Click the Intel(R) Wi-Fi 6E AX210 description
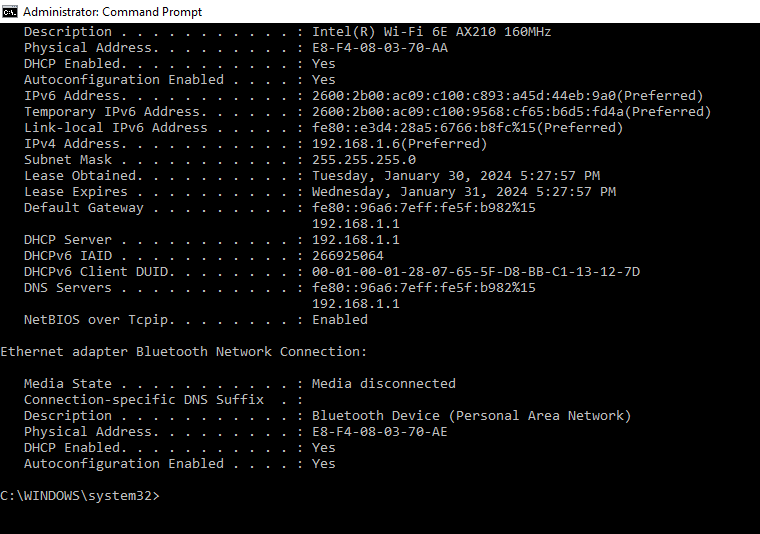Screen dimensions: 760x534 [431, 31]
